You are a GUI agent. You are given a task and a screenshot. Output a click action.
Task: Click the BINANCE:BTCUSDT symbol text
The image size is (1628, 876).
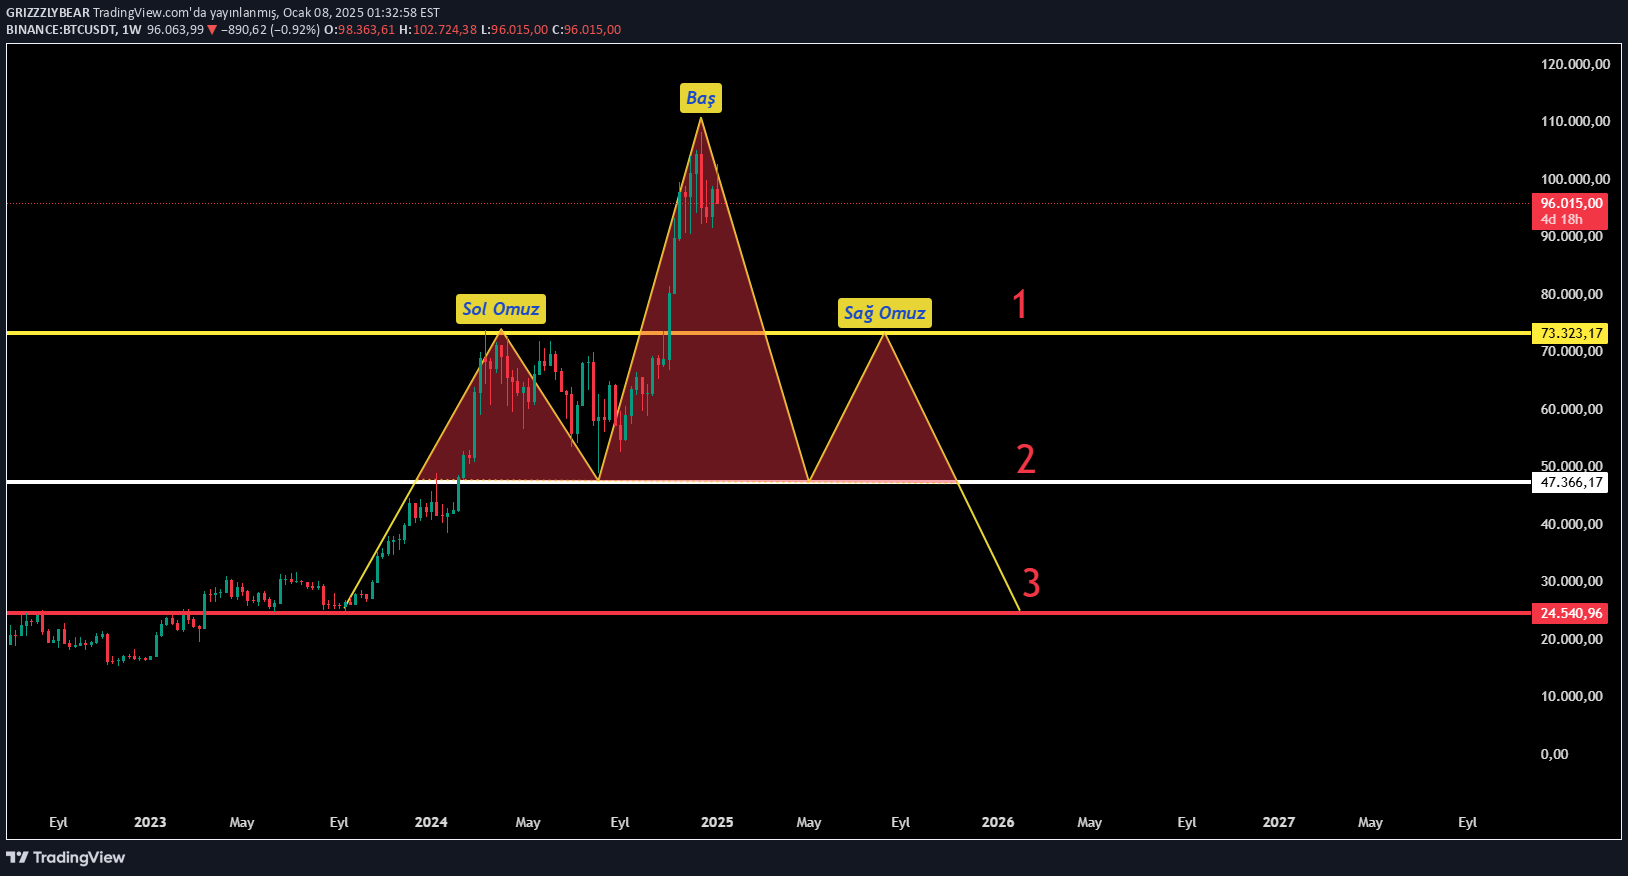60,30
